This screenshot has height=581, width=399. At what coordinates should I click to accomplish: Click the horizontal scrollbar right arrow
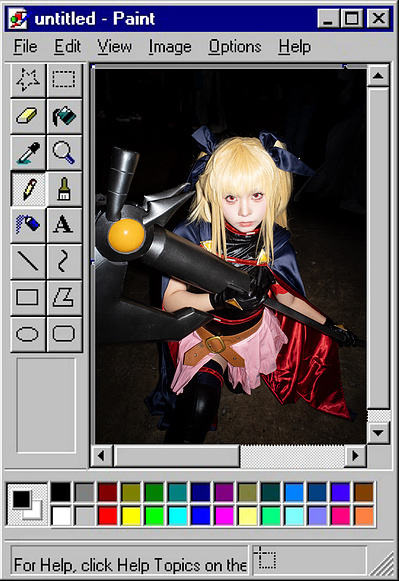pos(355,456)
